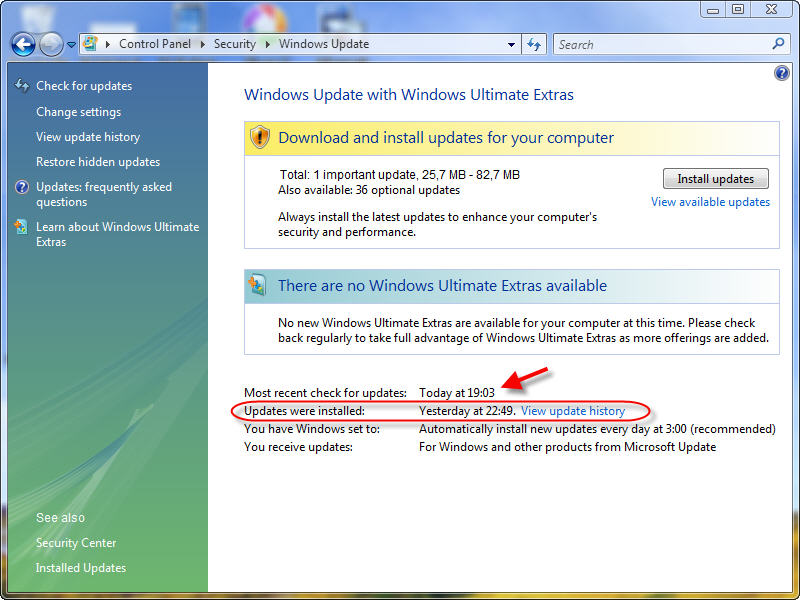
Task: Select Control Panel in the breadcrumb path
Action: tap(156, 44)
